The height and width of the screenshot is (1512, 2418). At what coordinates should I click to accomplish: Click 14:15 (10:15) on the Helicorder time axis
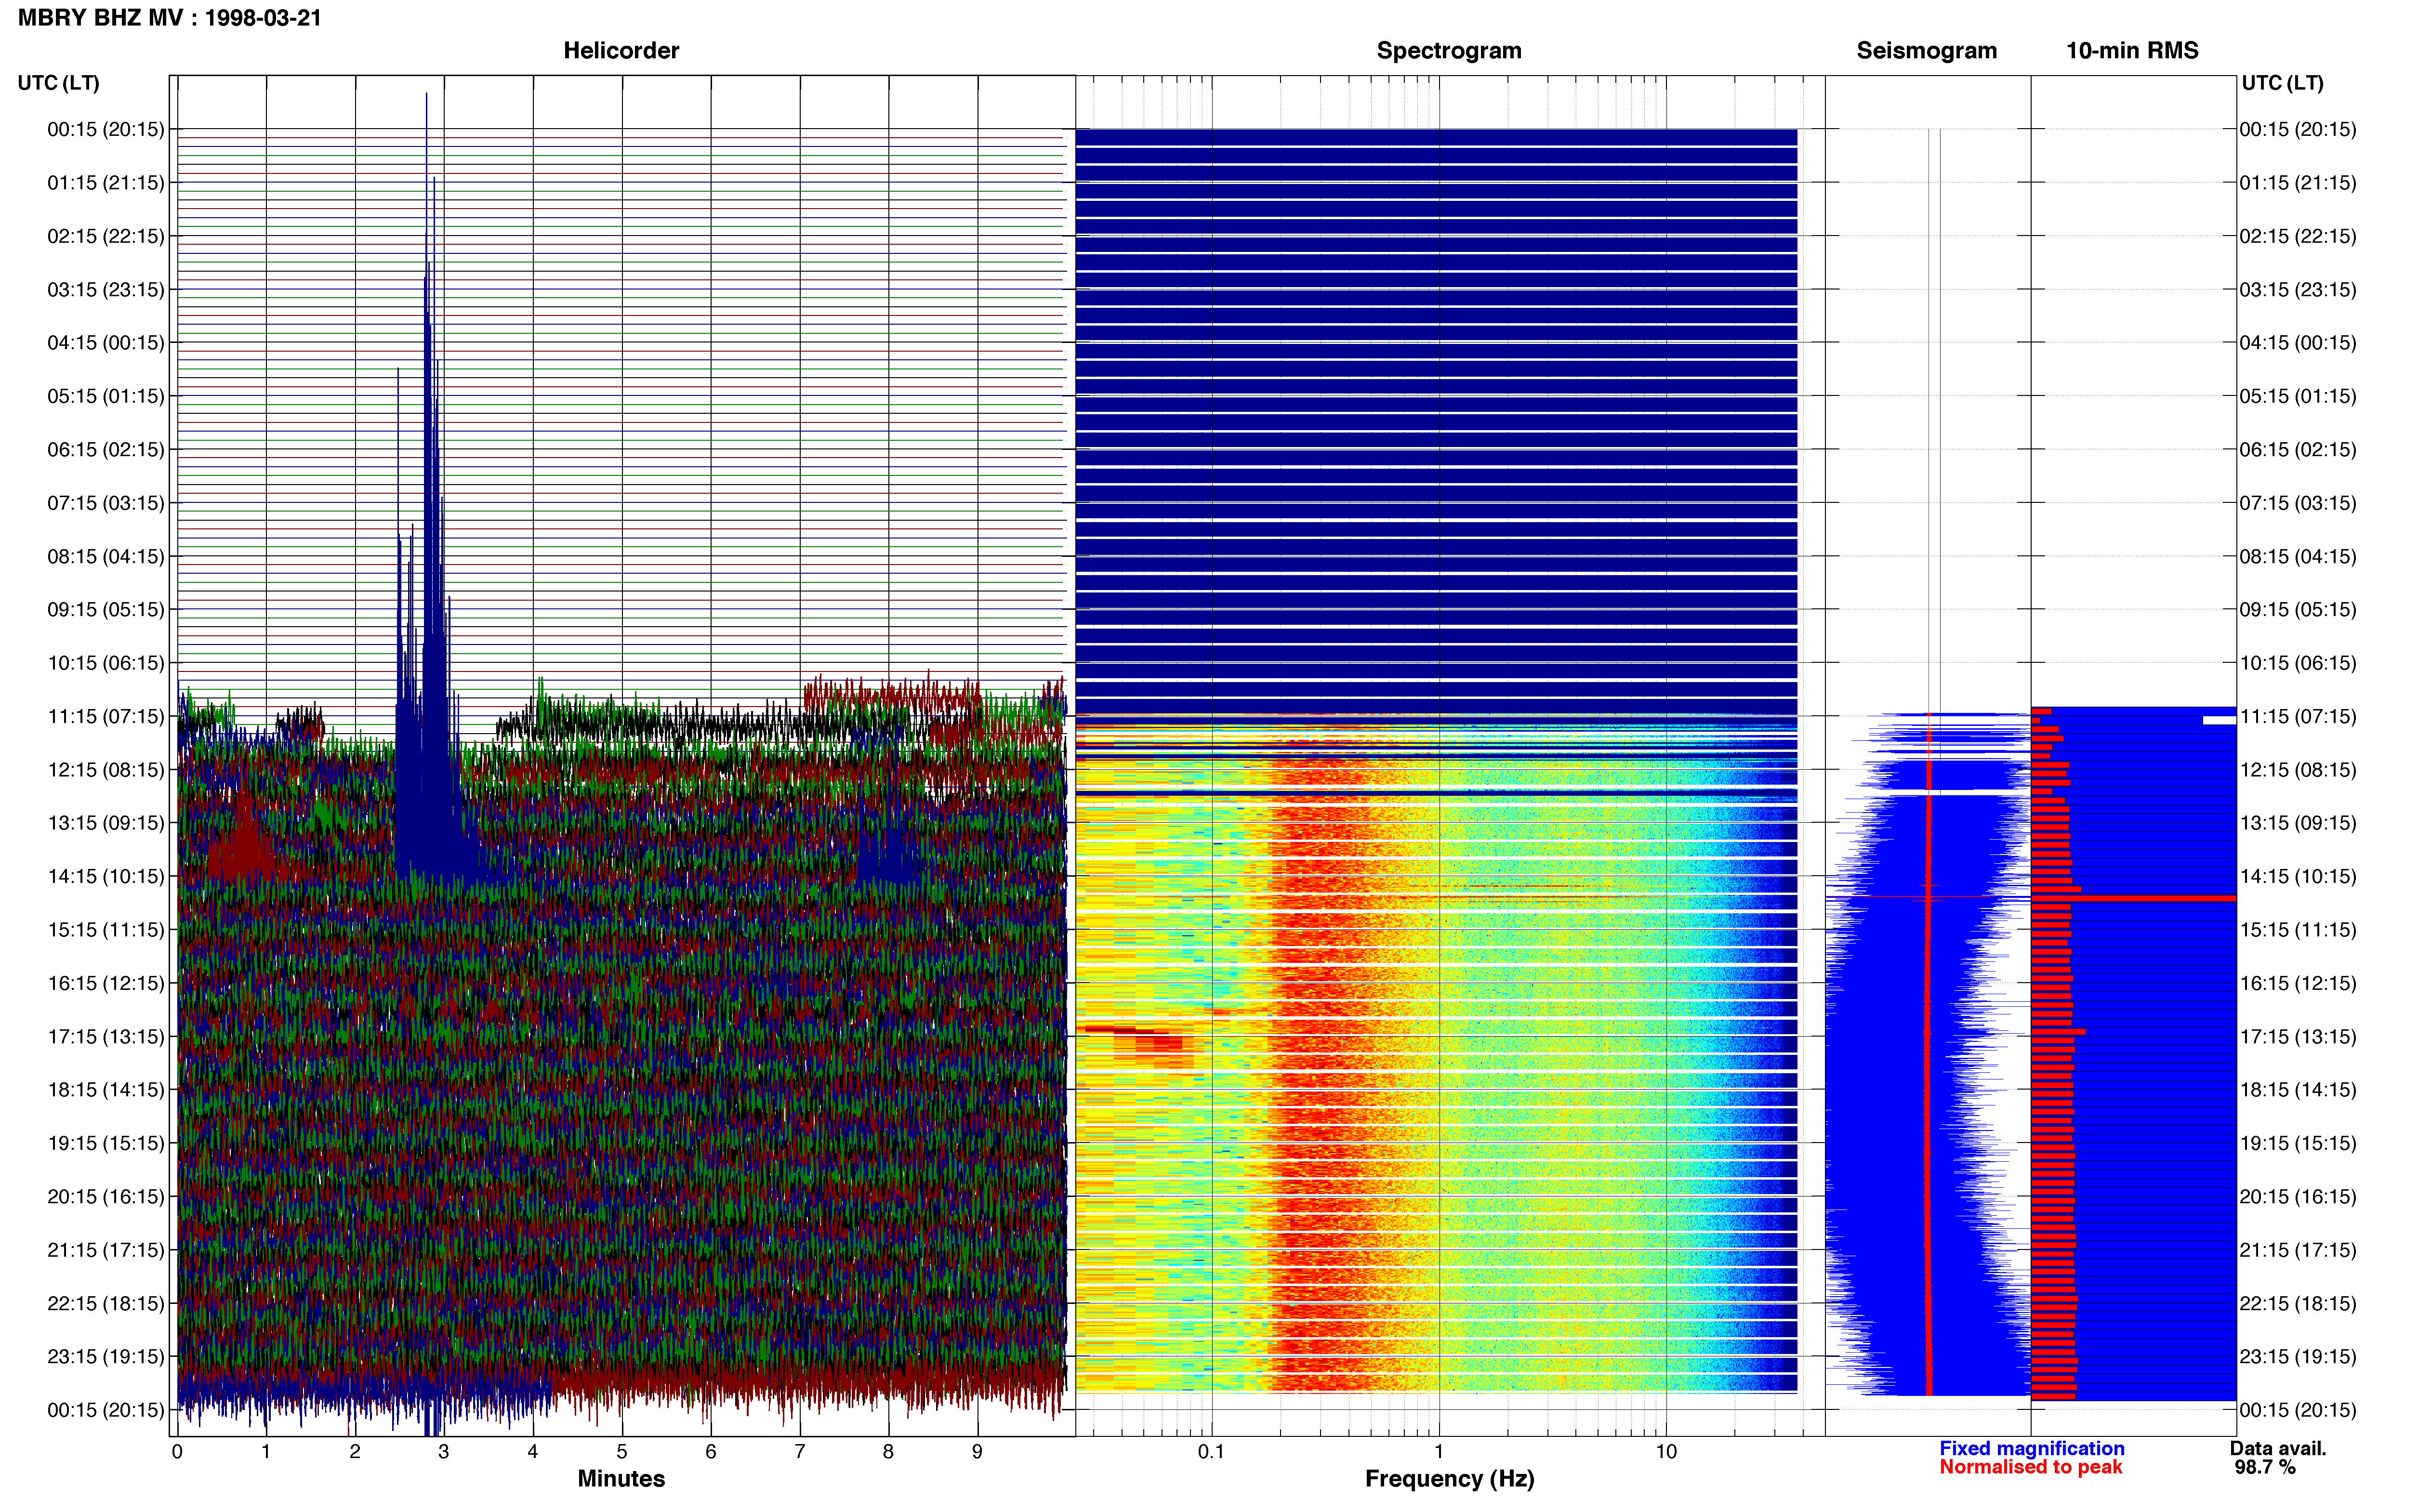pyautogui.click(x=106, y=877)
